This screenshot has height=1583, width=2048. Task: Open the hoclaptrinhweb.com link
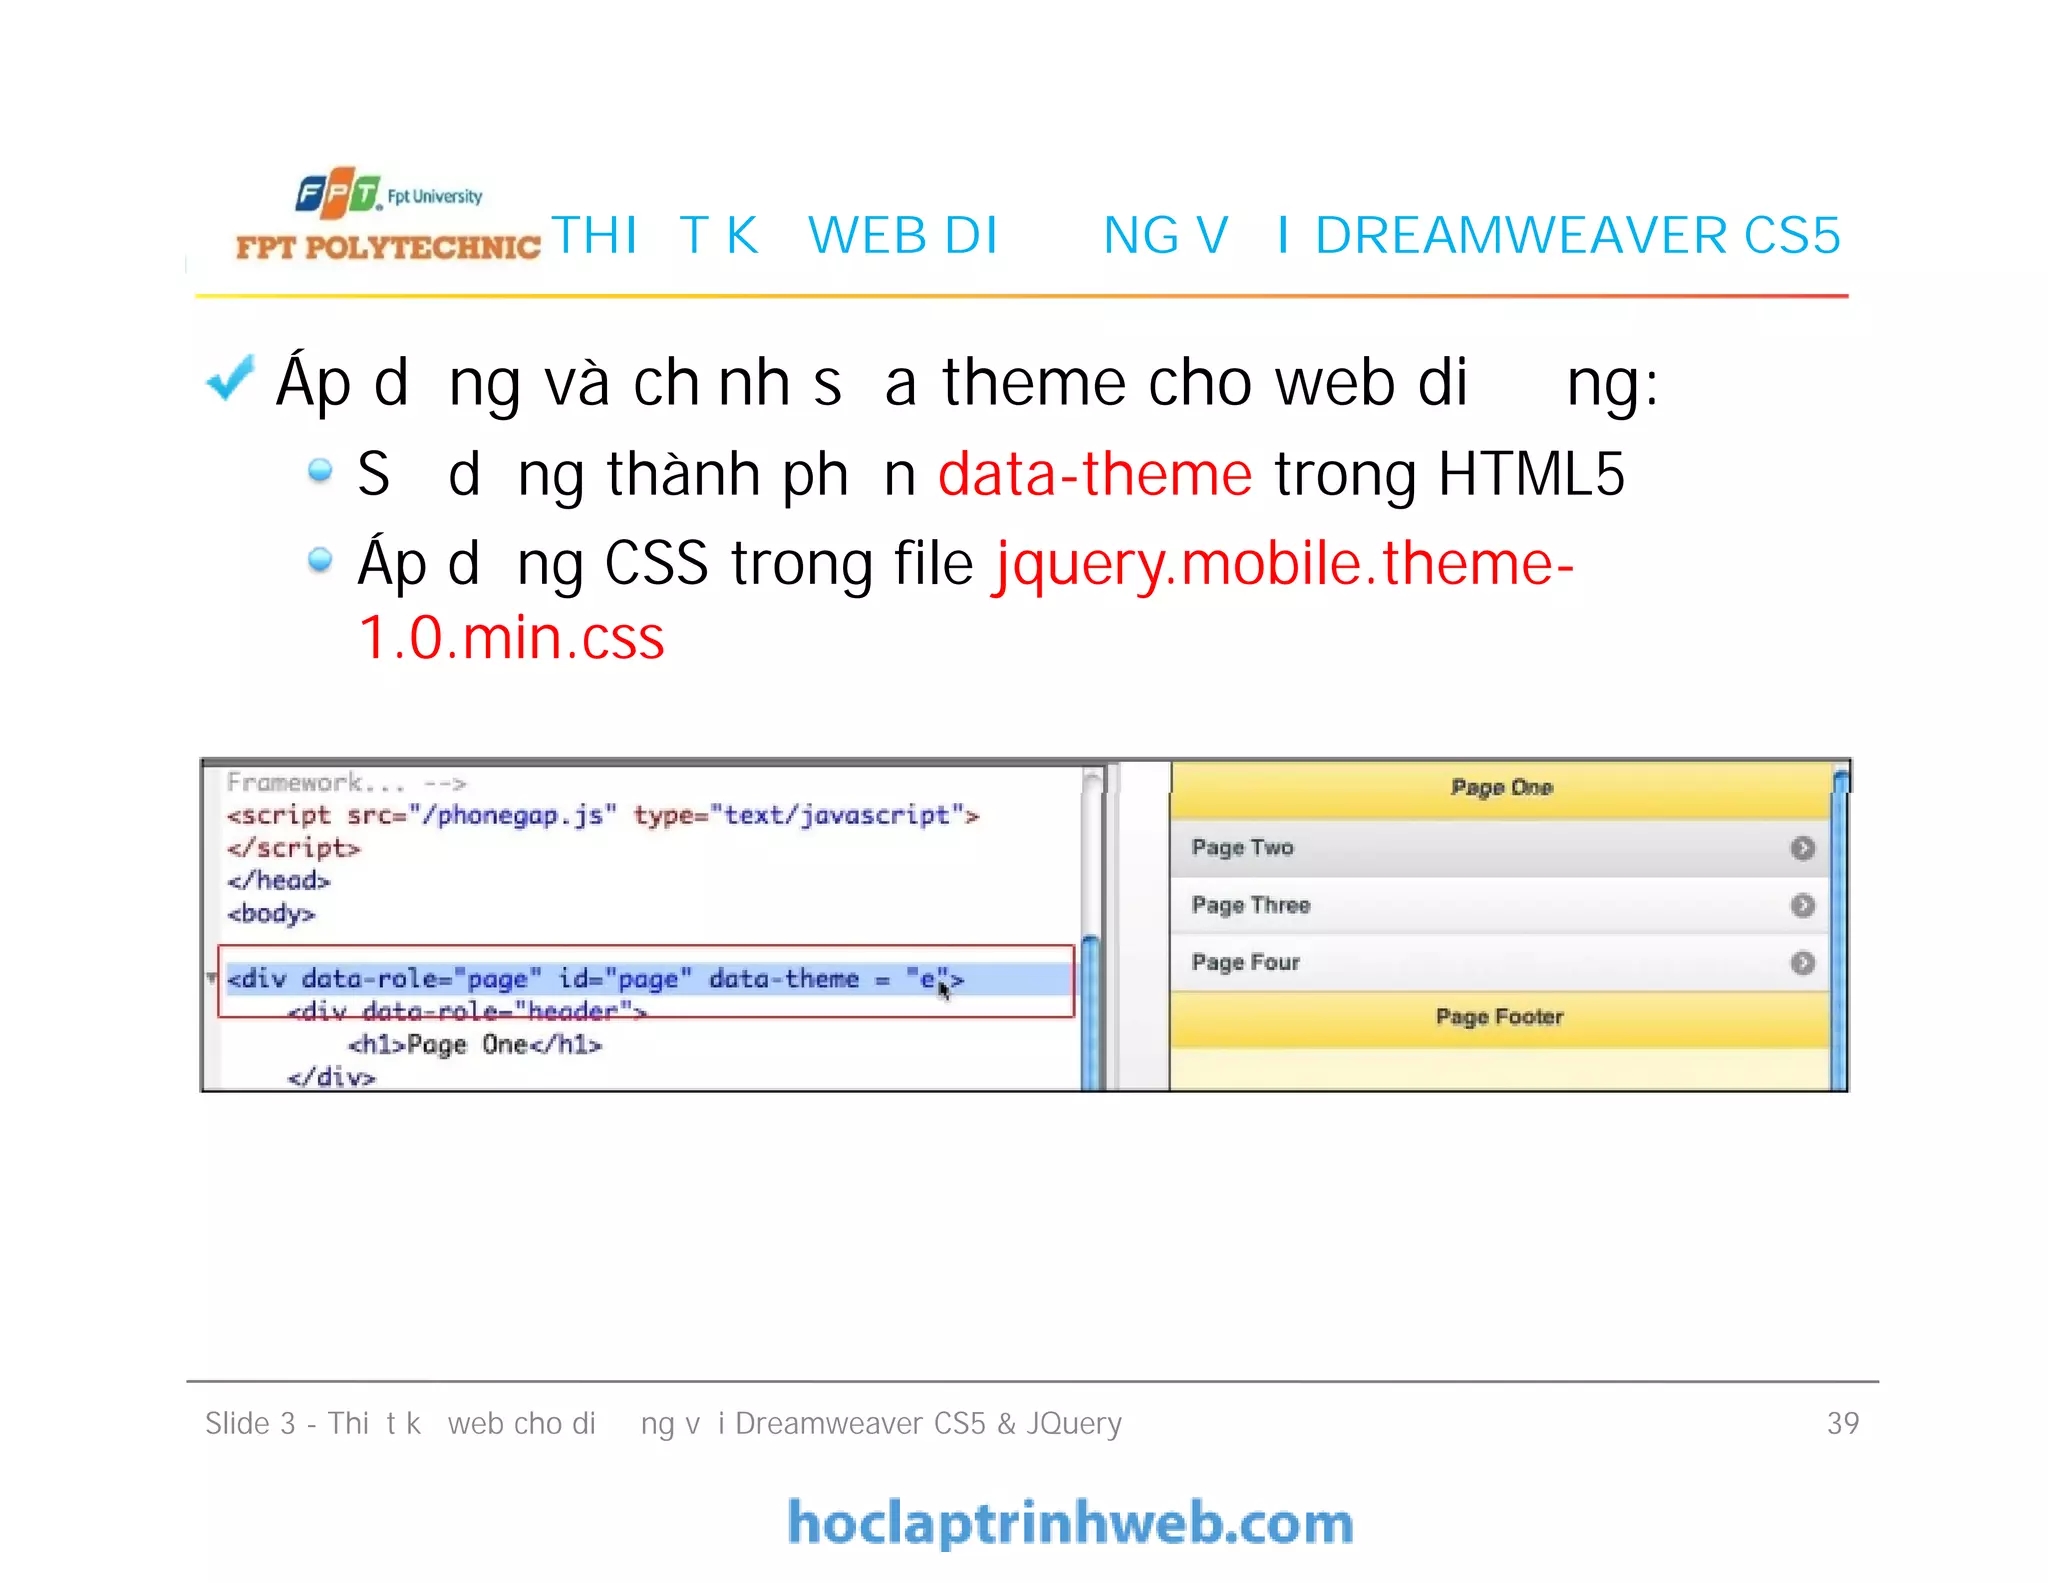click(1070, 1523)
